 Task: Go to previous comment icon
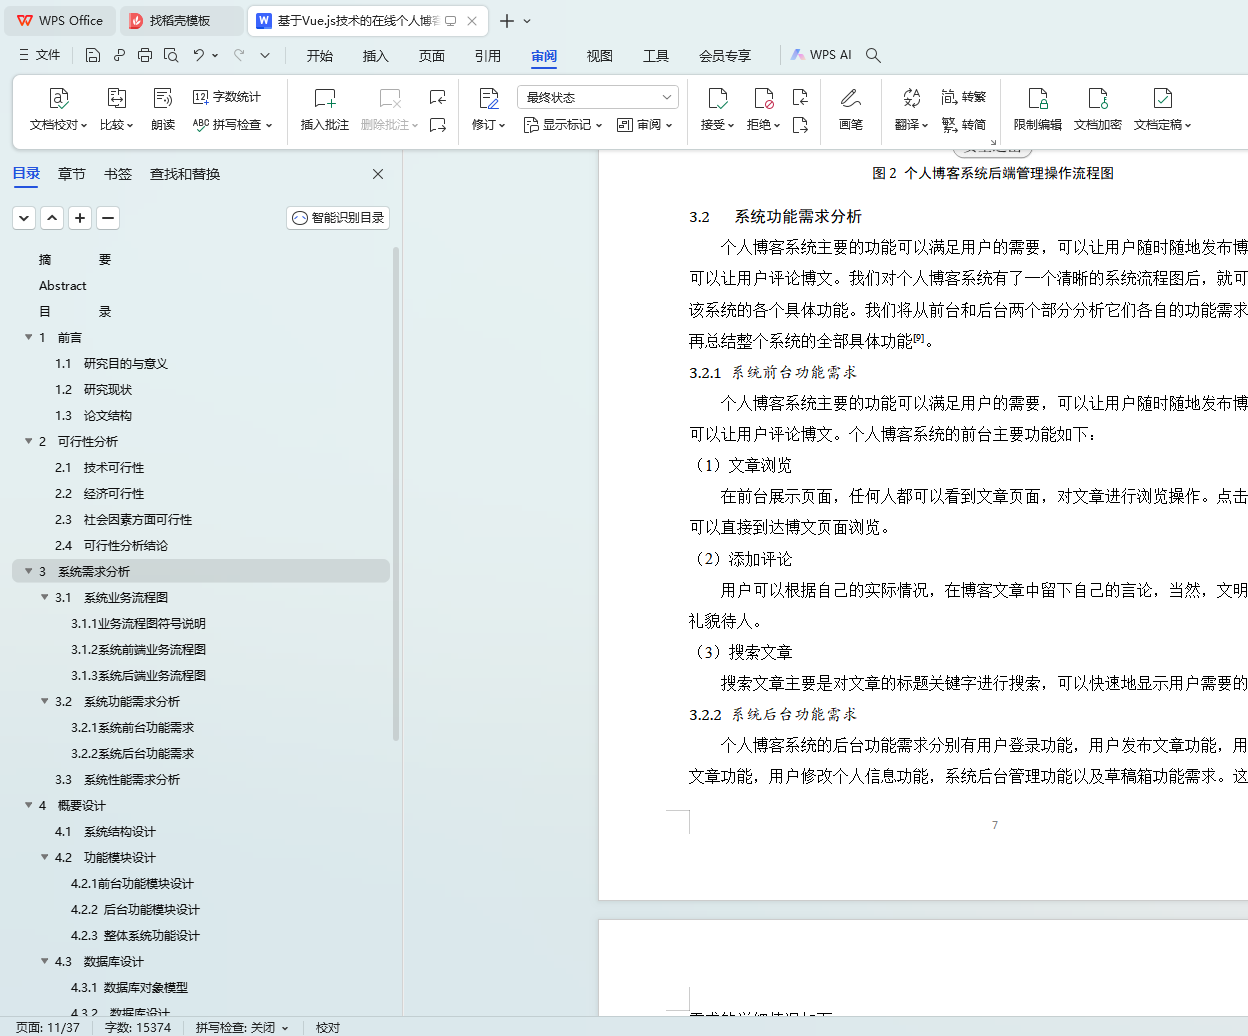[438, 97]
